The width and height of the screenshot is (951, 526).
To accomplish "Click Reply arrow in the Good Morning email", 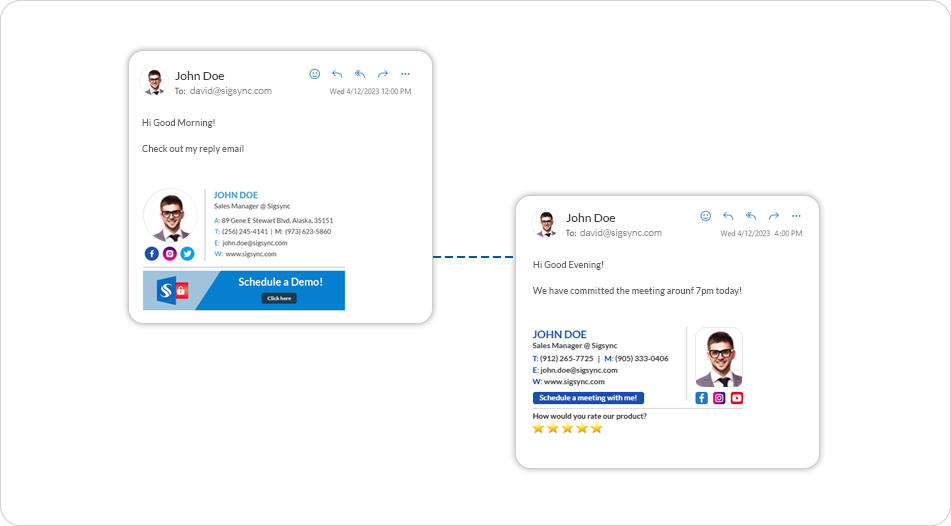I will point(337,74).
